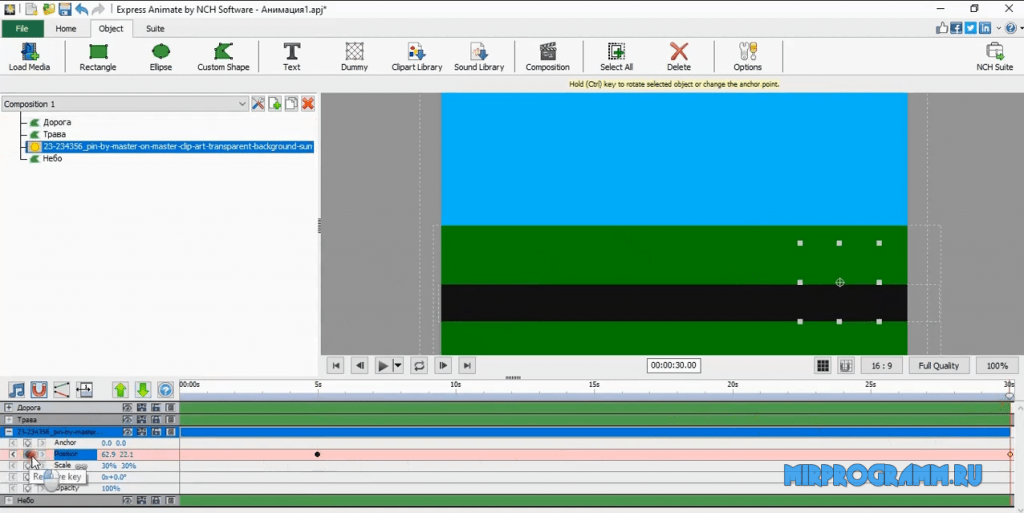Viewport: 1024px width, 513px height.
Task: Add a Dummy object
Action: coord(354,57)
